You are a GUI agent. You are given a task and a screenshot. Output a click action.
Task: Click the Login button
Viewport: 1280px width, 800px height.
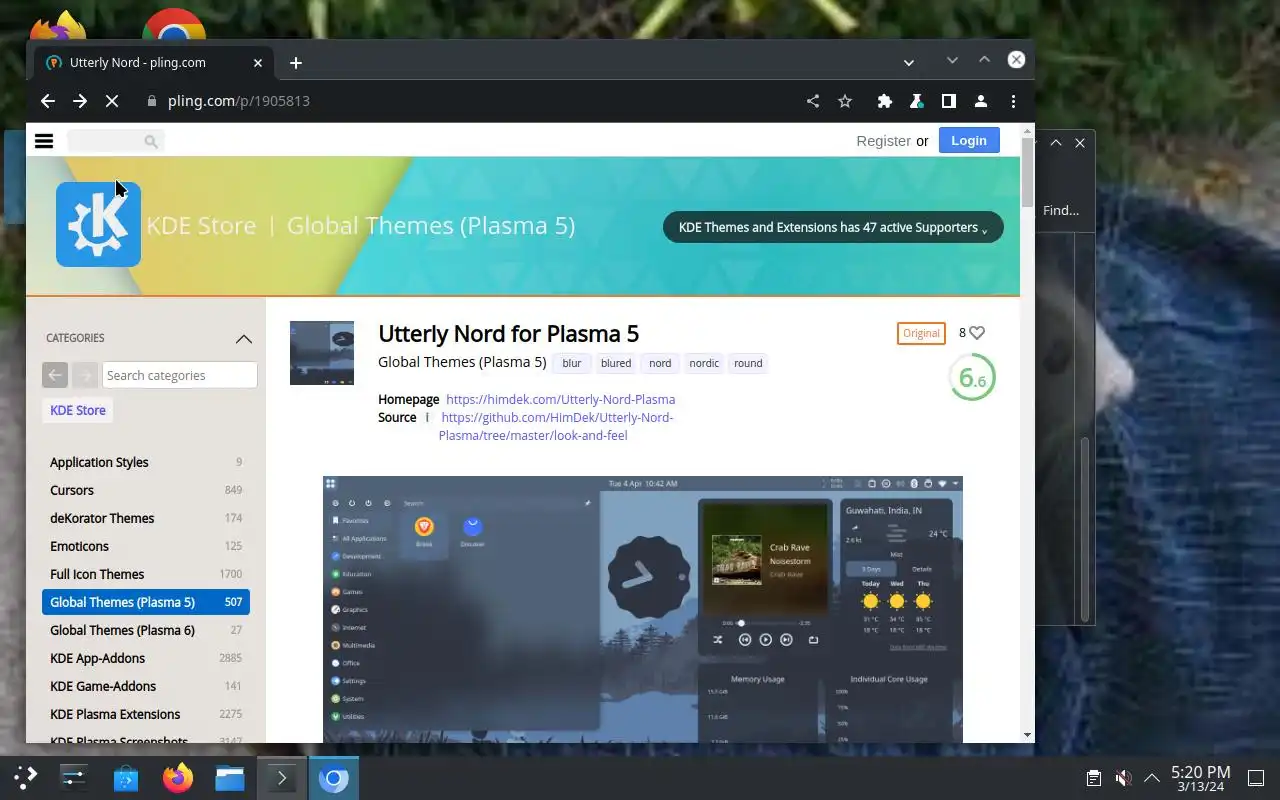point(968,141)
